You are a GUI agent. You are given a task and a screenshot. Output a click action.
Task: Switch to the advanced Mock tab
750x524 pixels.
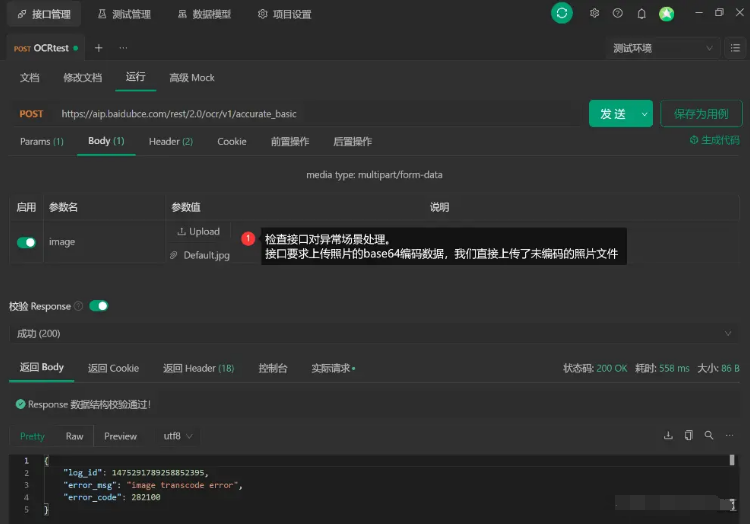pyautogui.click(x=192, y=77)
